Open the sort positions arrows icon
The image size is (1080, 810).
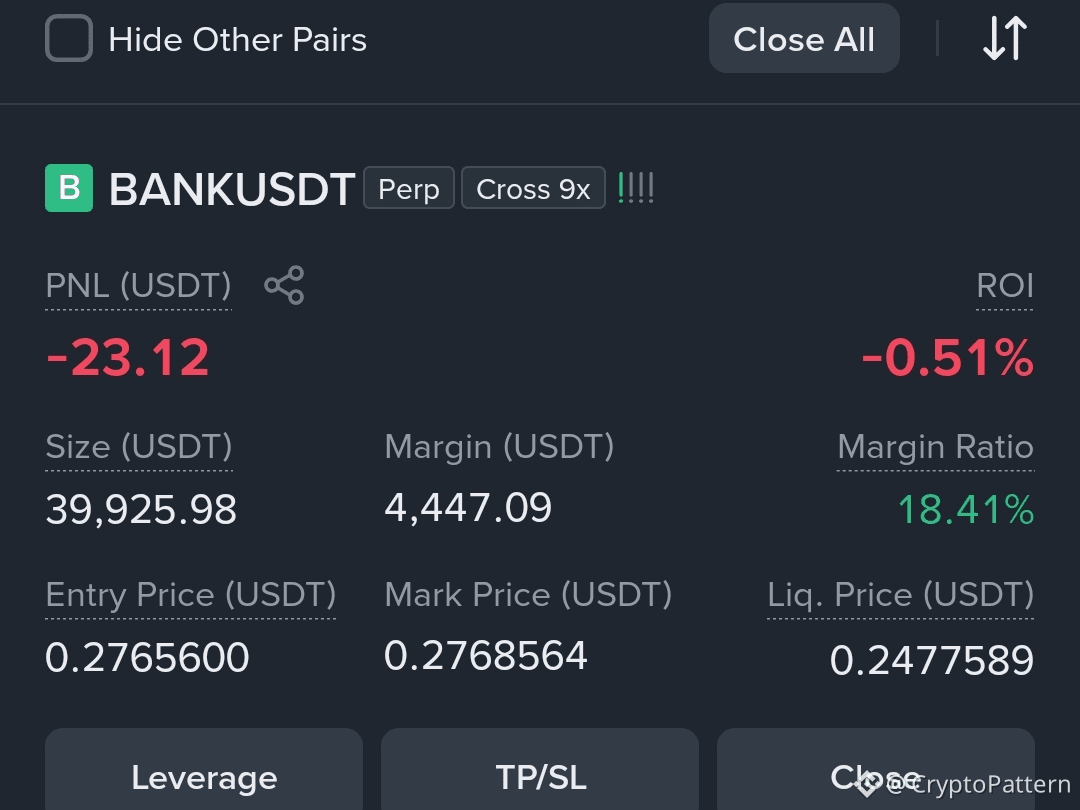(1005, 39)
